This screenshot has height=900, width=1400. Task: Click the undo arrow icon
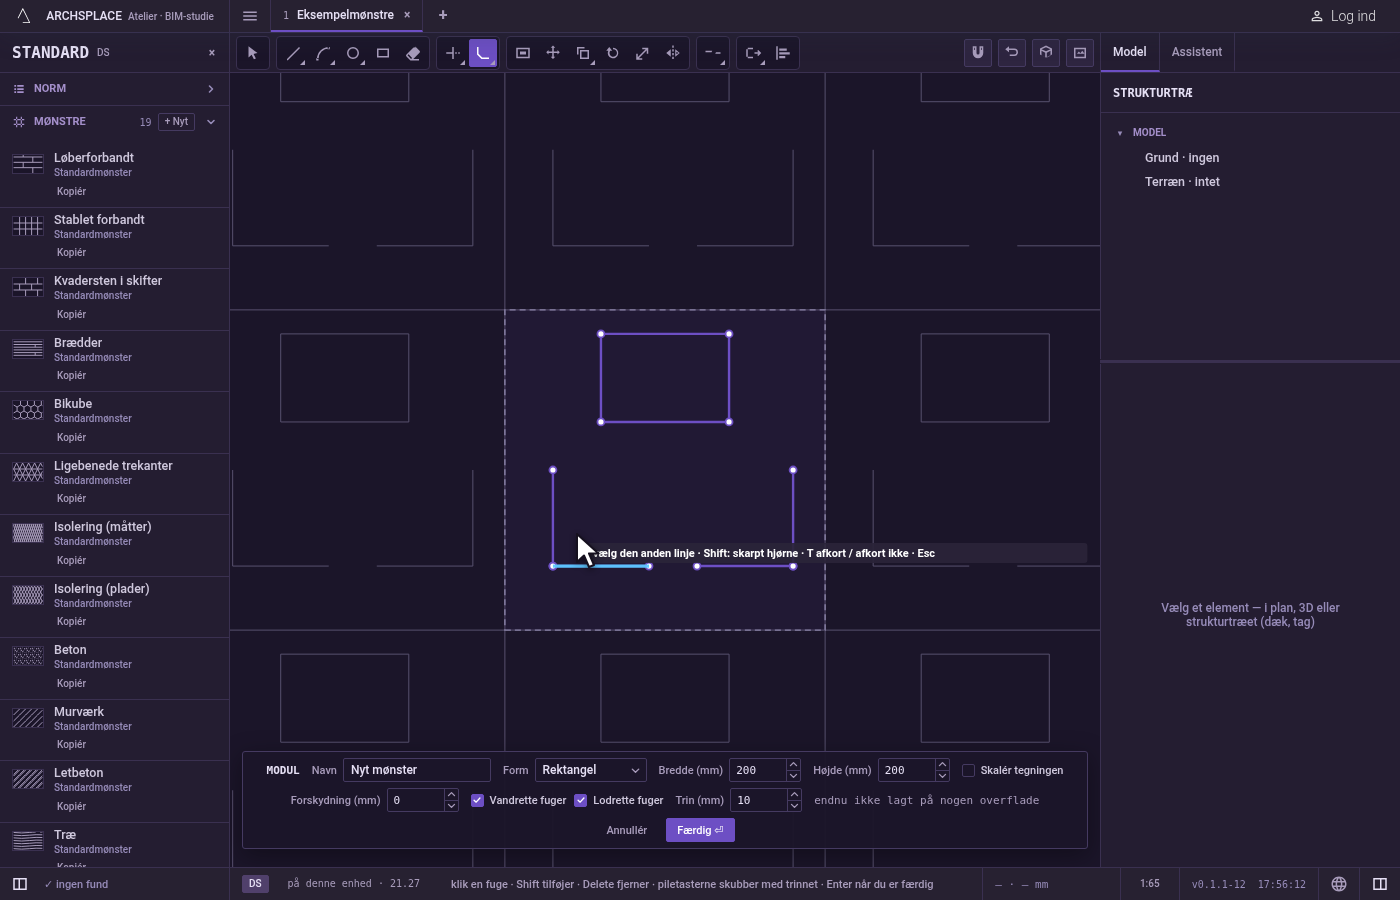[1012, 53]
